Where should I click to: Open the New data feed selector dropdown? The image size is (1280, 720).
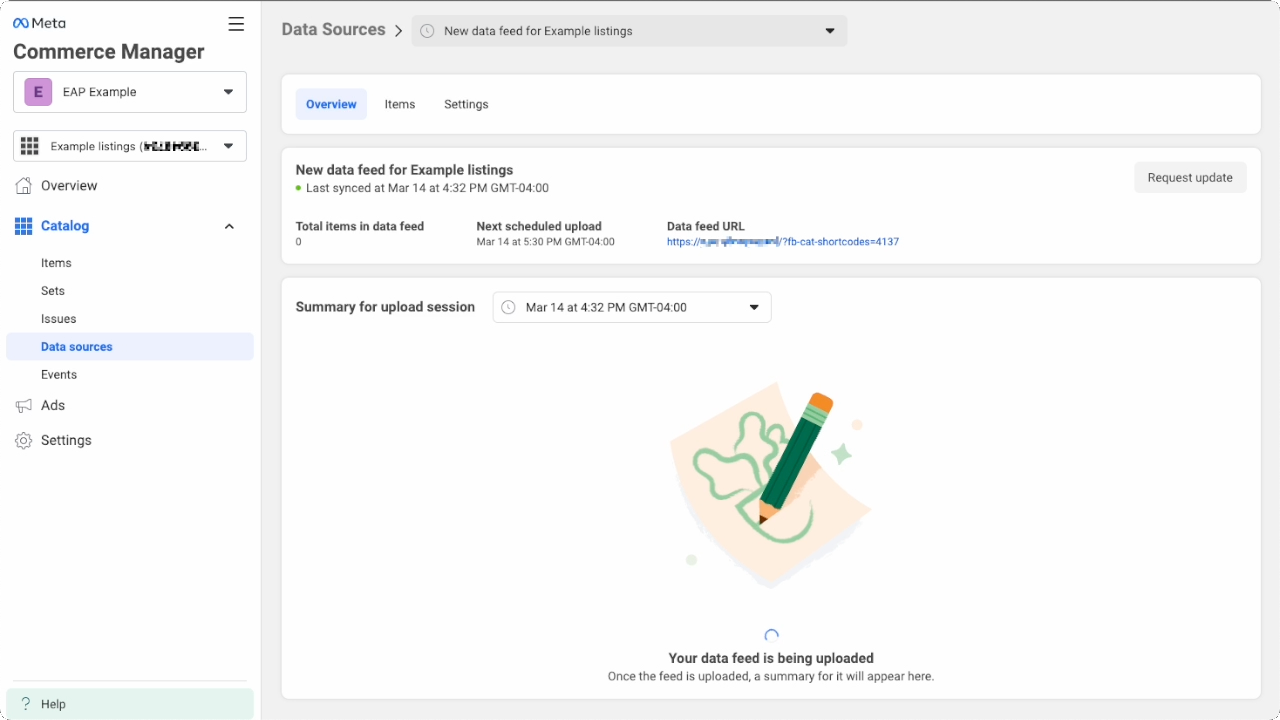pos(629,31)
